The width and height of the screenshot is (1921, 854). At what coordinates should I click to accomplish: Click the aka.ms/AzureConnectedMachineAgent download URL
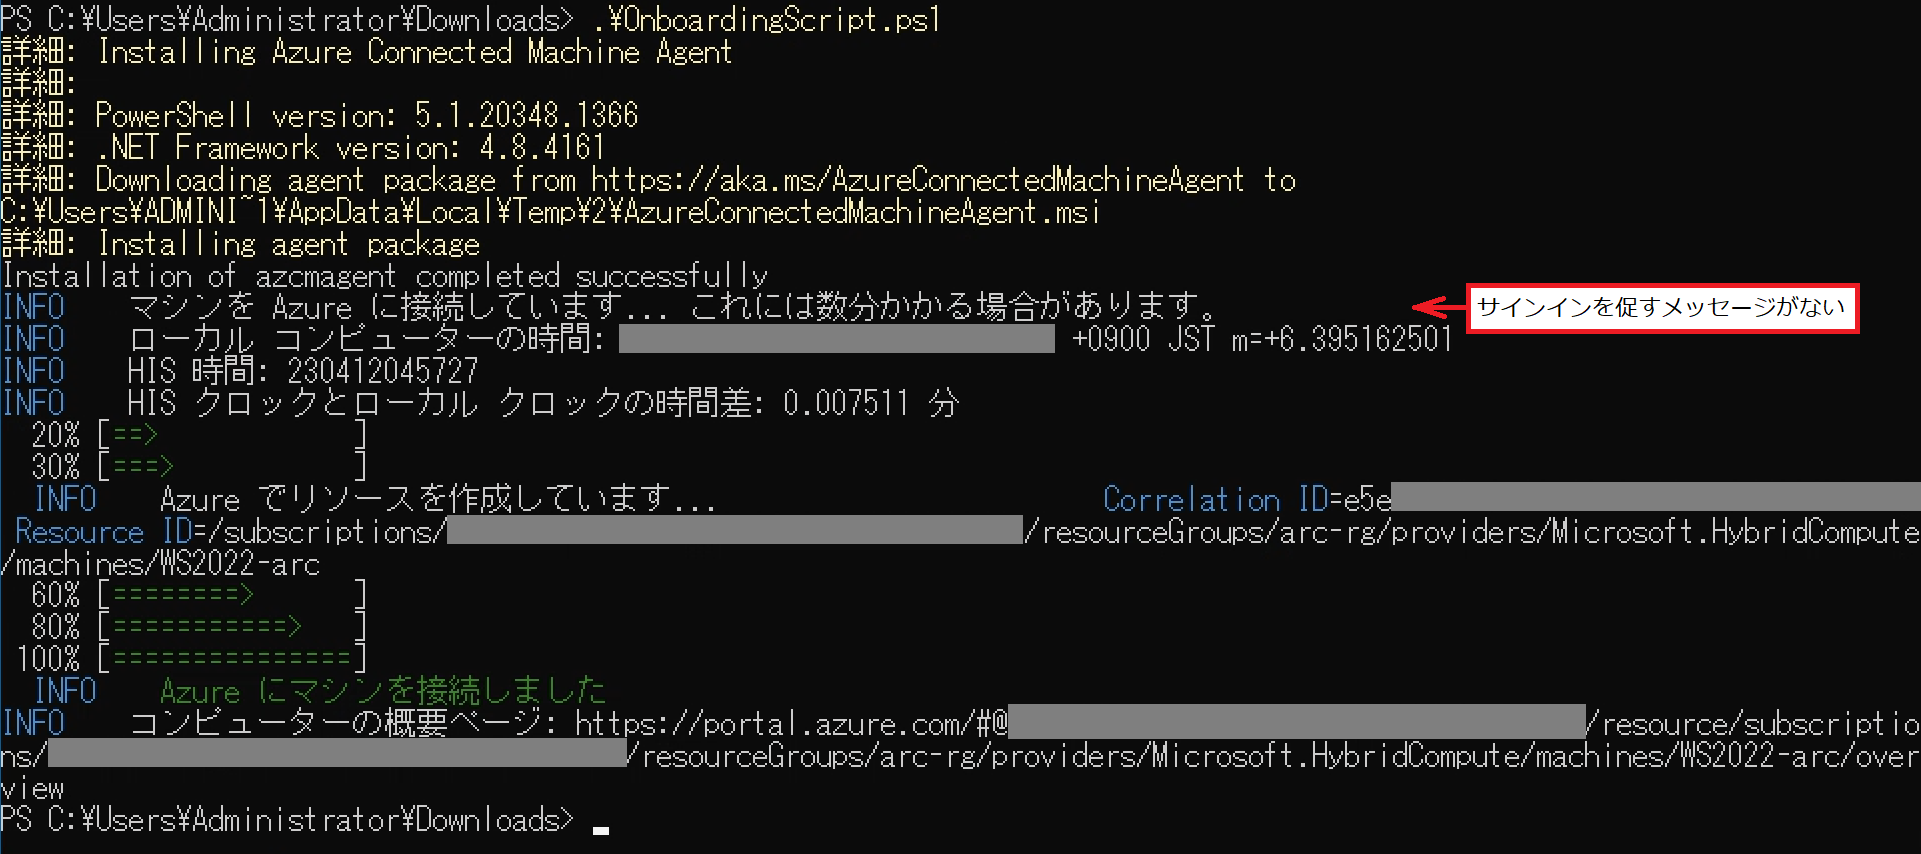(917, 180)
